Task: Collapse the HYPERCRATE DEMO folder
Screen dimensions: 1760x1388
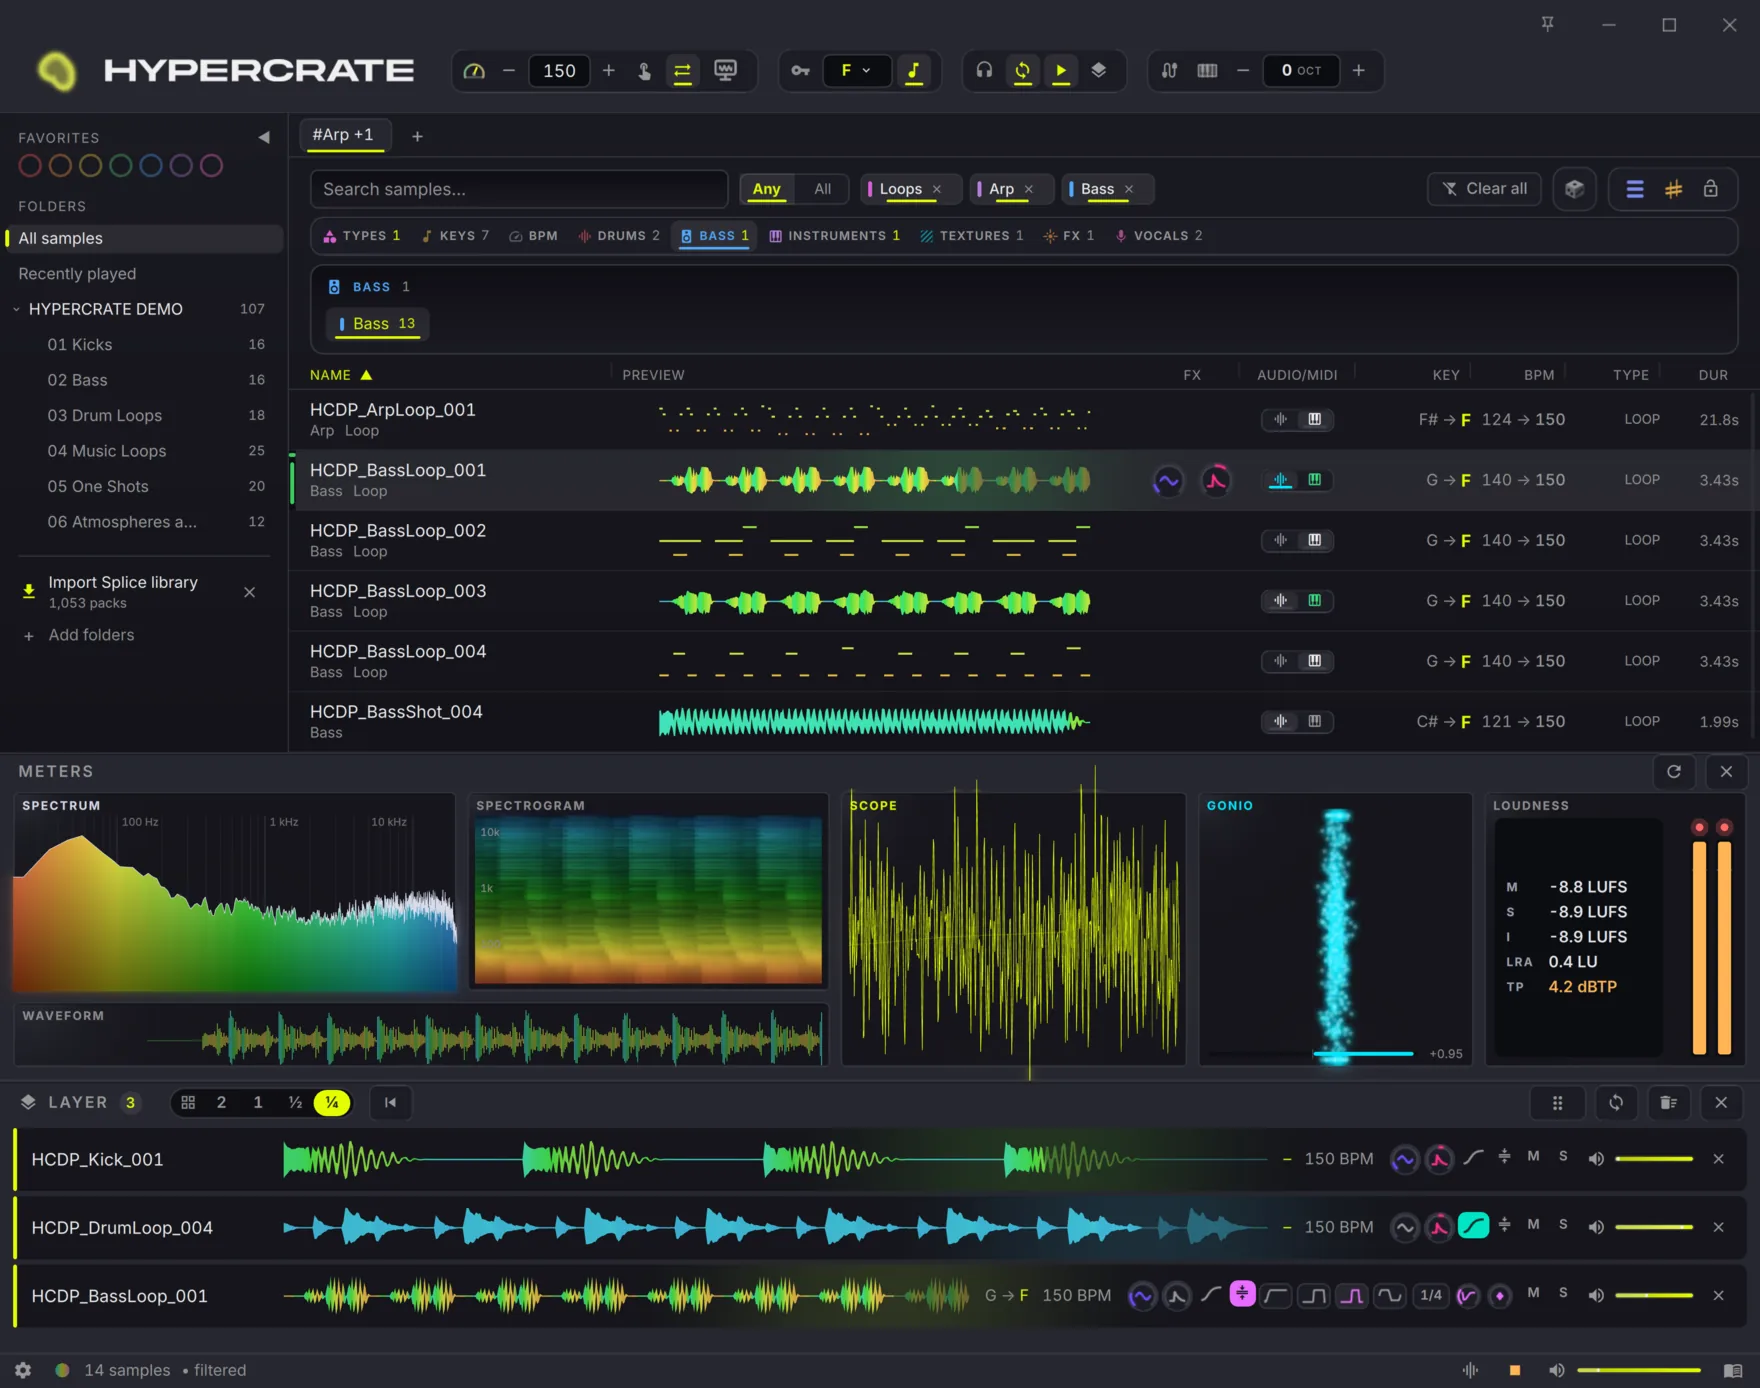Action: [16, 310]
